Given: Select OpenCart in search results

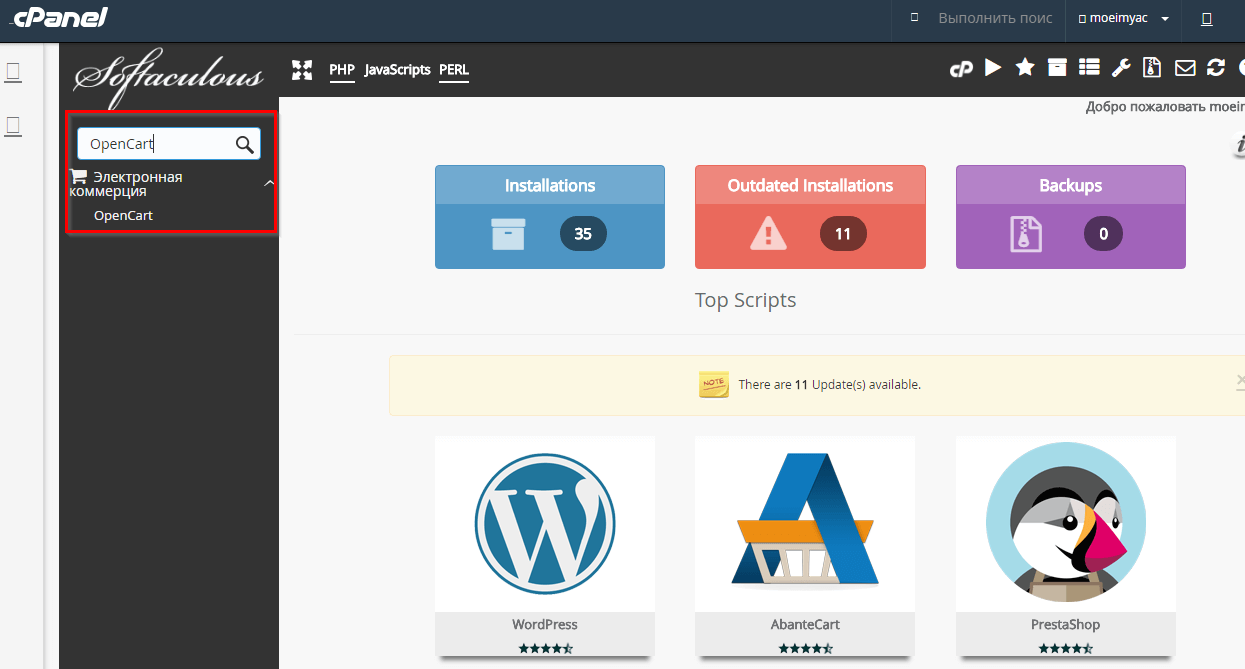Looking at the screenshot, I should coord(123,215).
